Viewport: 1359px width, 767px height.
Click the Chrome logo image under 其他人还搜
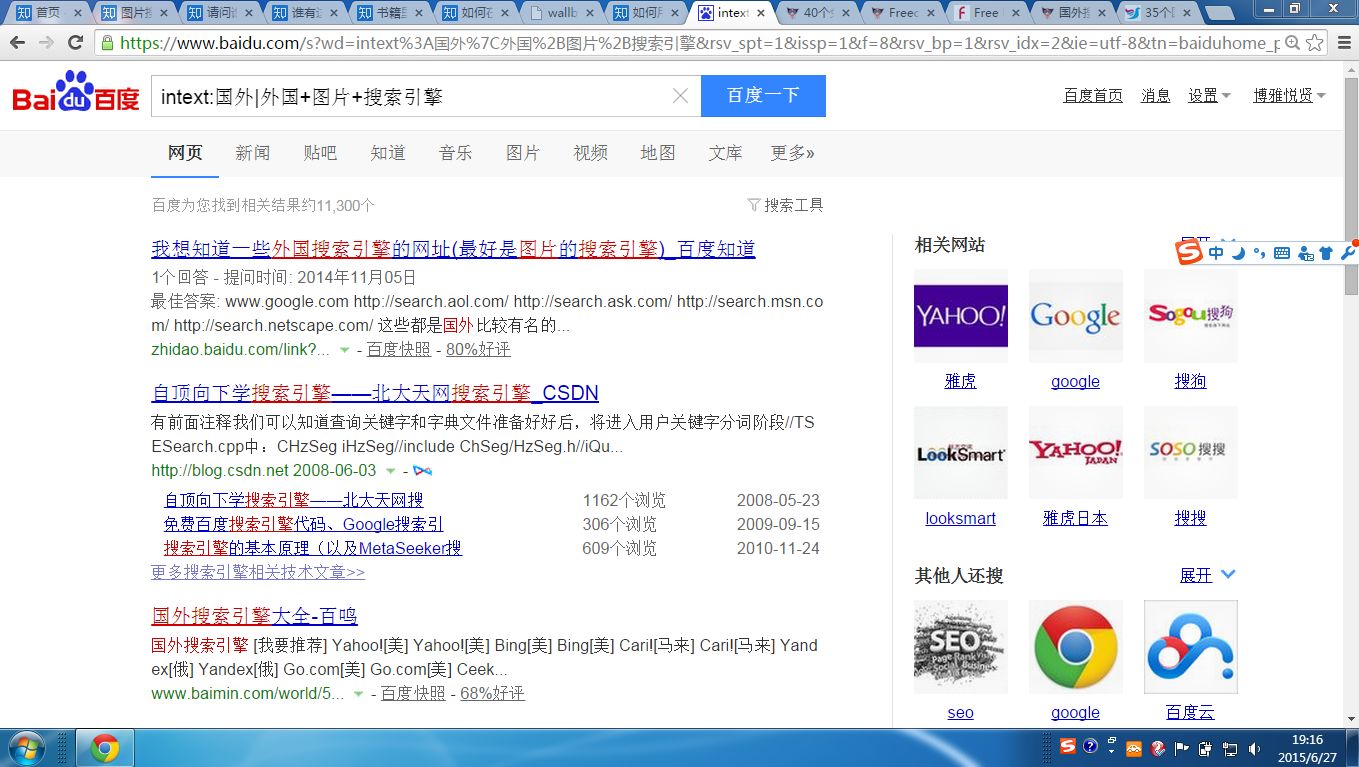click(x=1075, y=647)
